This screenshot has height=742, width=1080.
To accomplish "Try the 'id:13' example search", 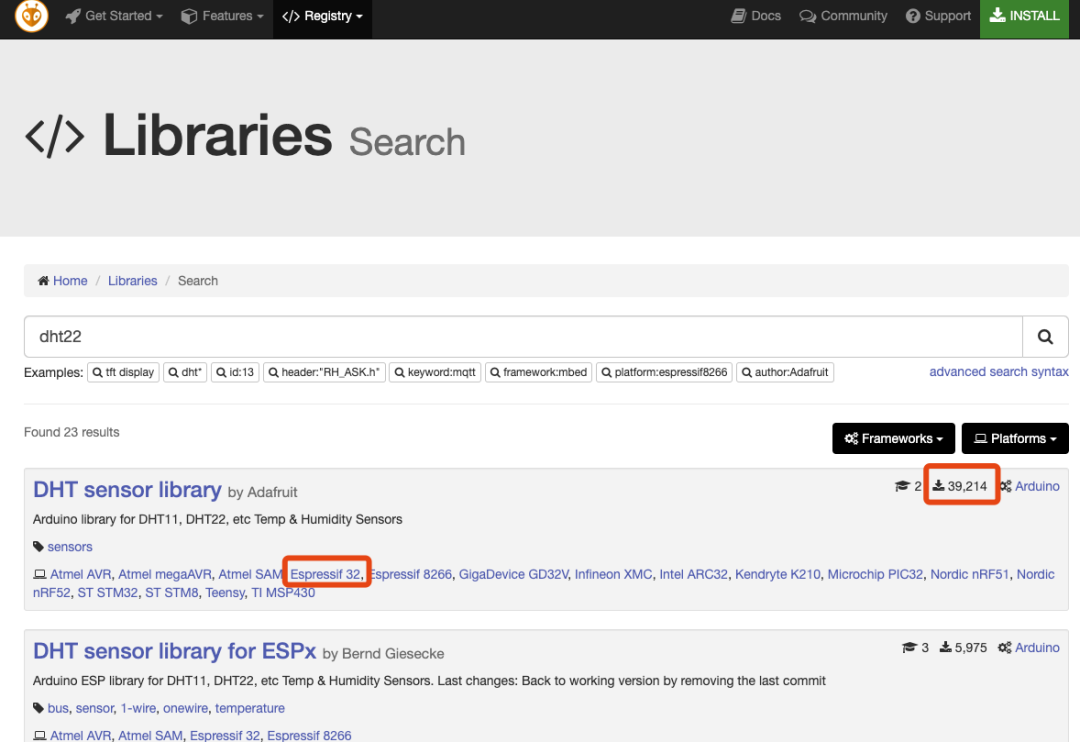I will pyautogui.click(x=235, y=372).
